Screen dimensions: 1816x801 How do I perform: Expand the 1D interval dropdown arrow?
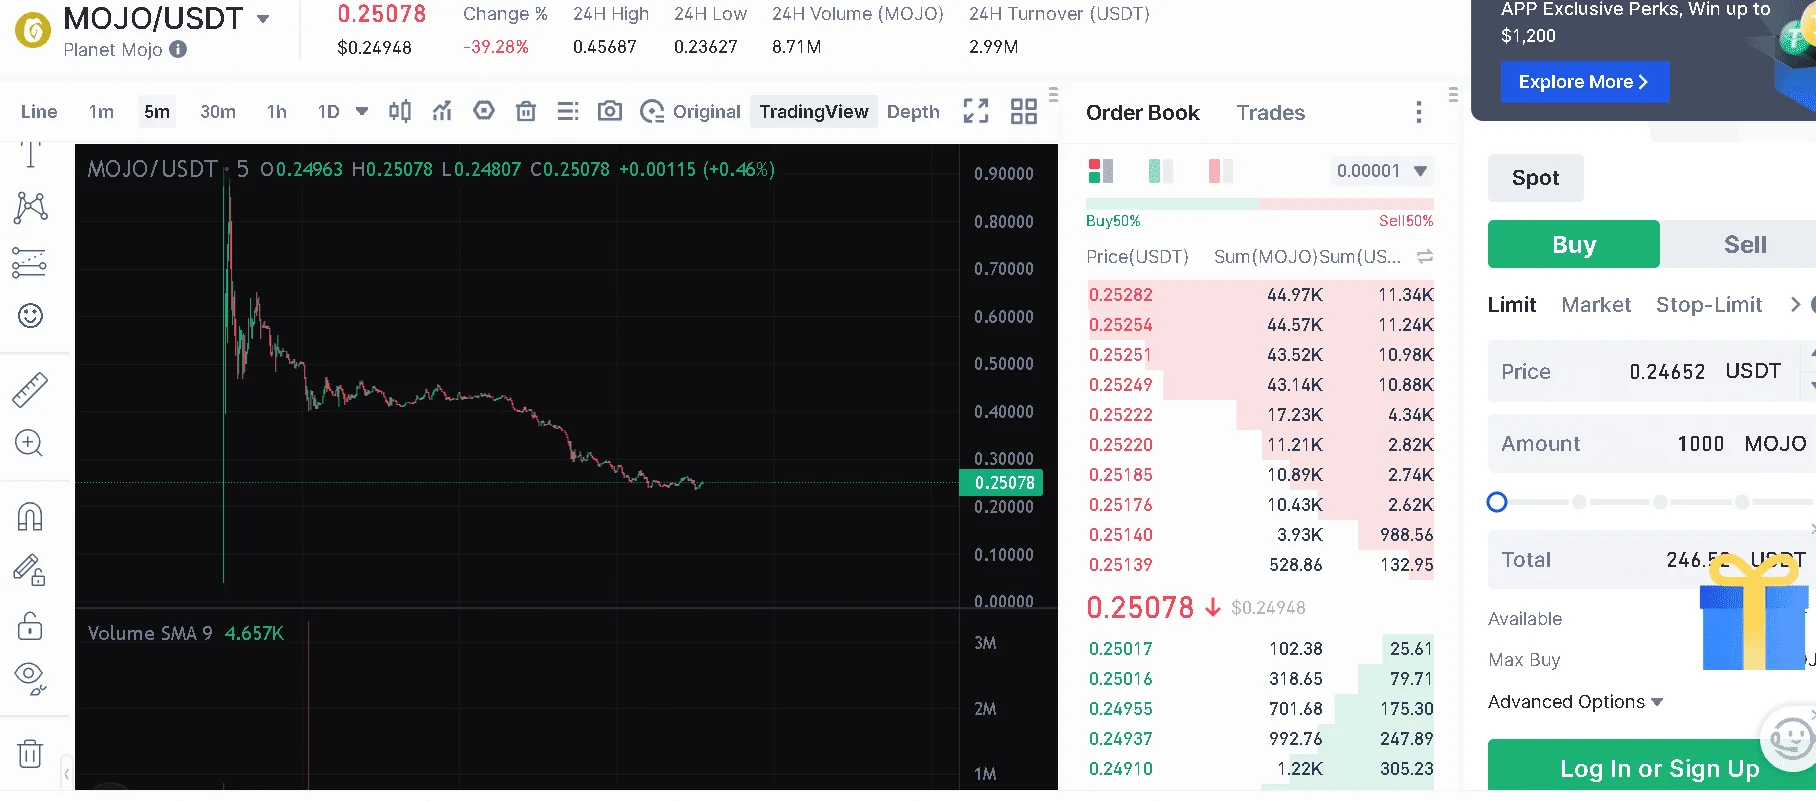[x=362, y=111]
